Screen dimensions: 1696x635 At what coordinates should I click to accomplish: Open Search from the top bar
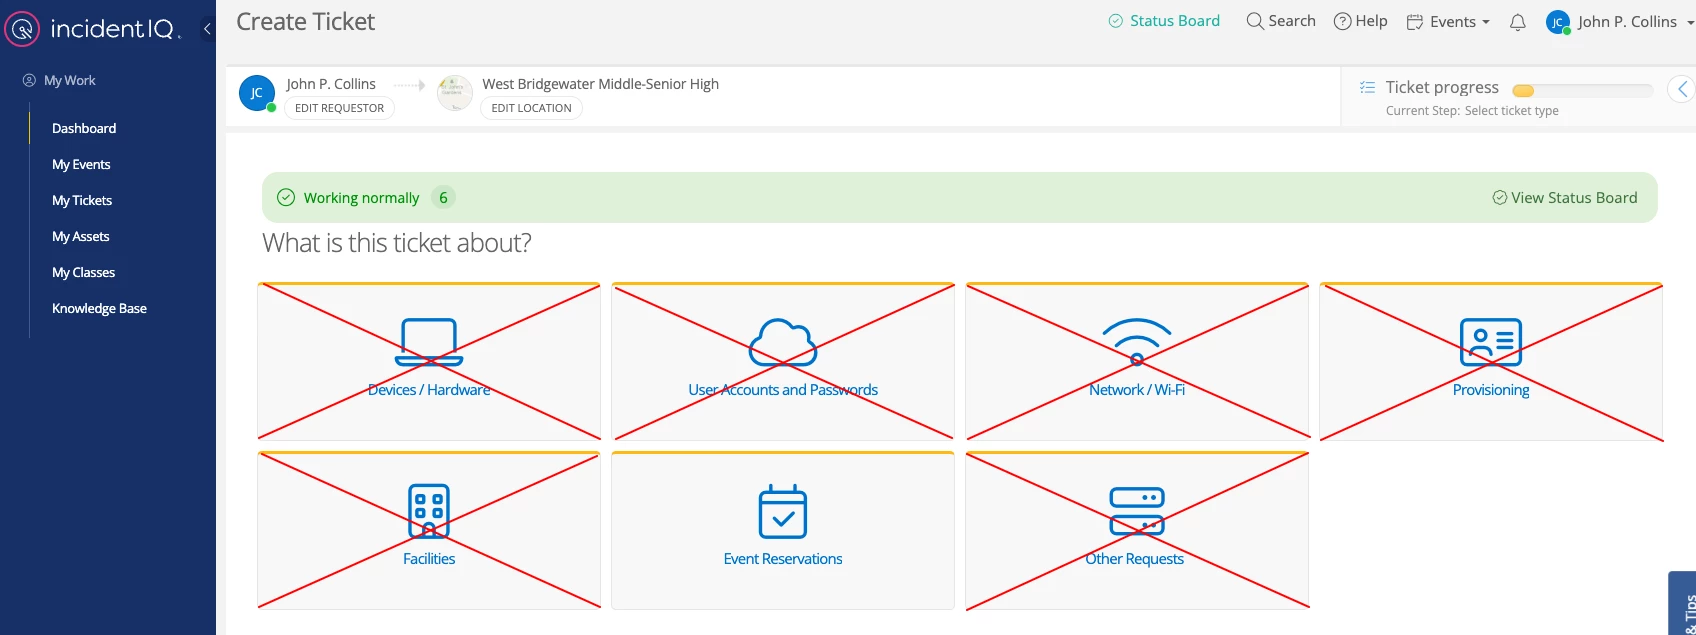point(1281,21)
